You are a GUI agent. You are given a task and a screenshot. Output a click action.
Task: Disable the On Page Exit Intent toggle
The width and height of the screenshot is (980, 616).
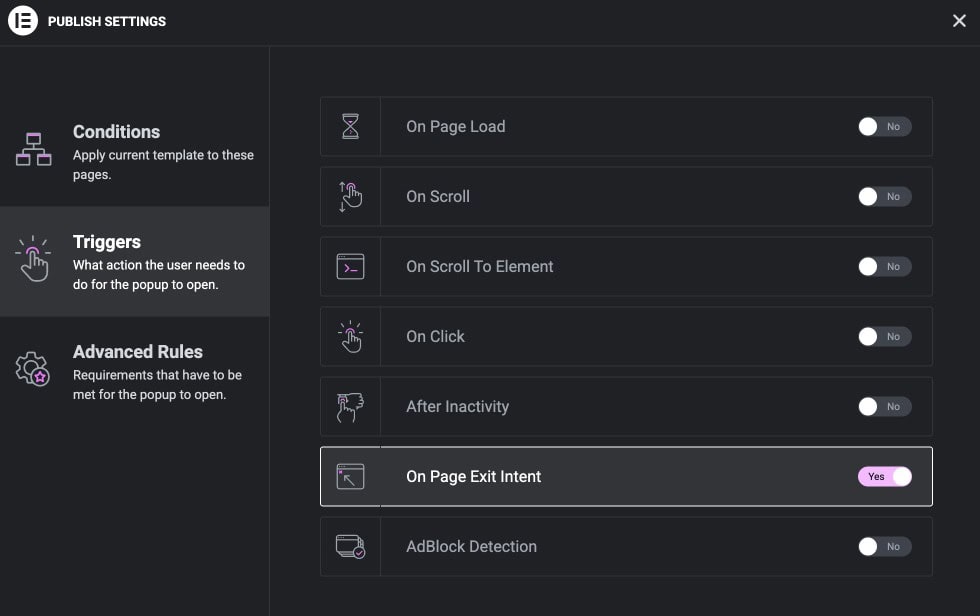pos(884,476)
